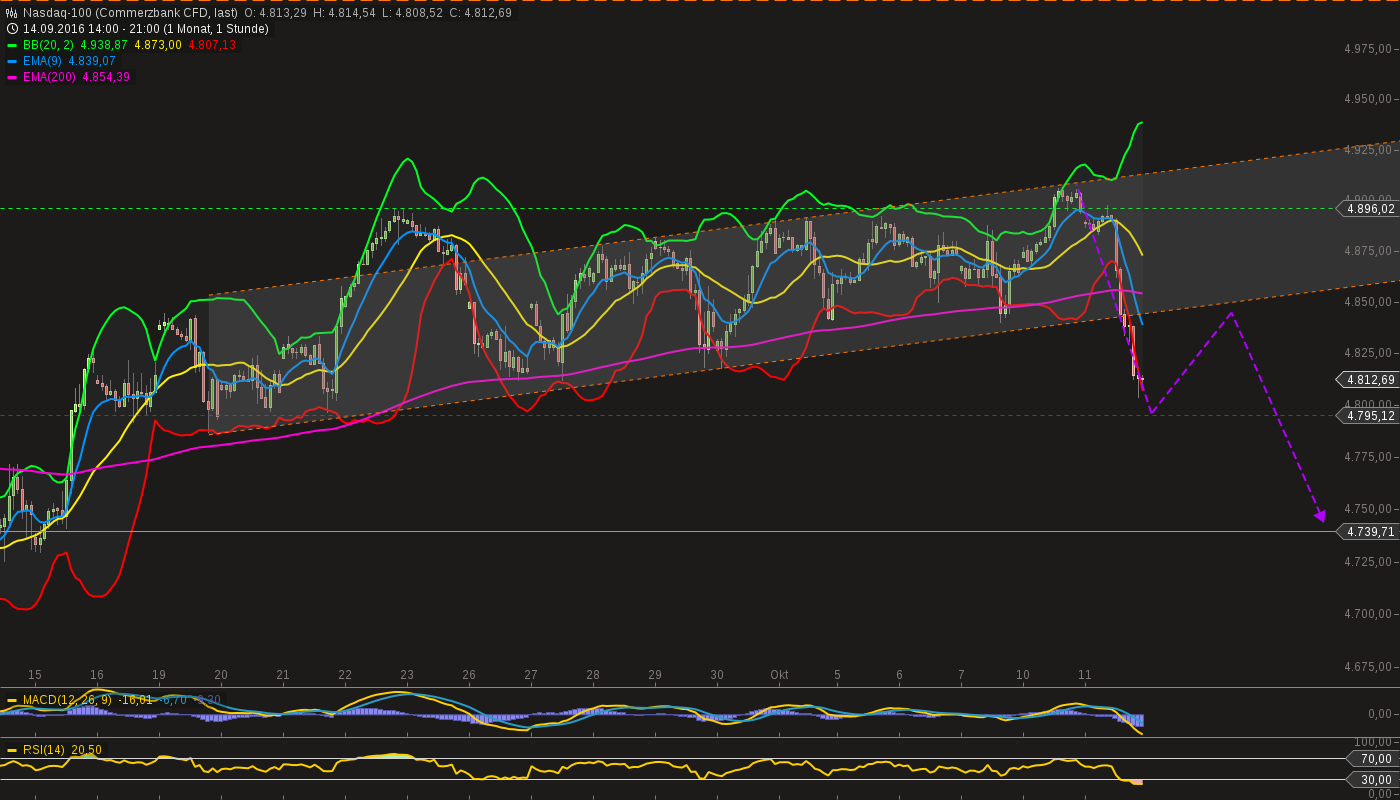Click the date 30 on time axis
The image size is (1400, 800).
(x=717, y=675)
